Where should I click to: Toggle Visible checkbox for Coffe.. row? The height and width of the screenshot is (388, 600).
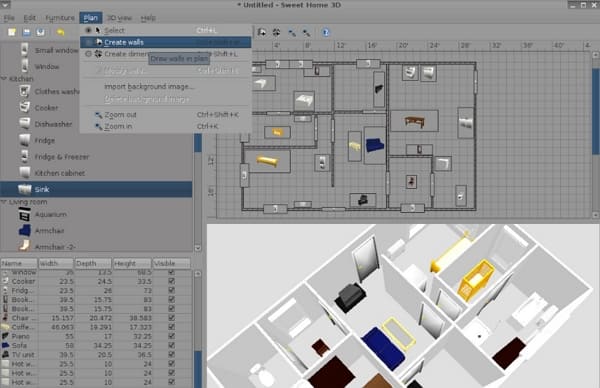(x=171, y=327)
